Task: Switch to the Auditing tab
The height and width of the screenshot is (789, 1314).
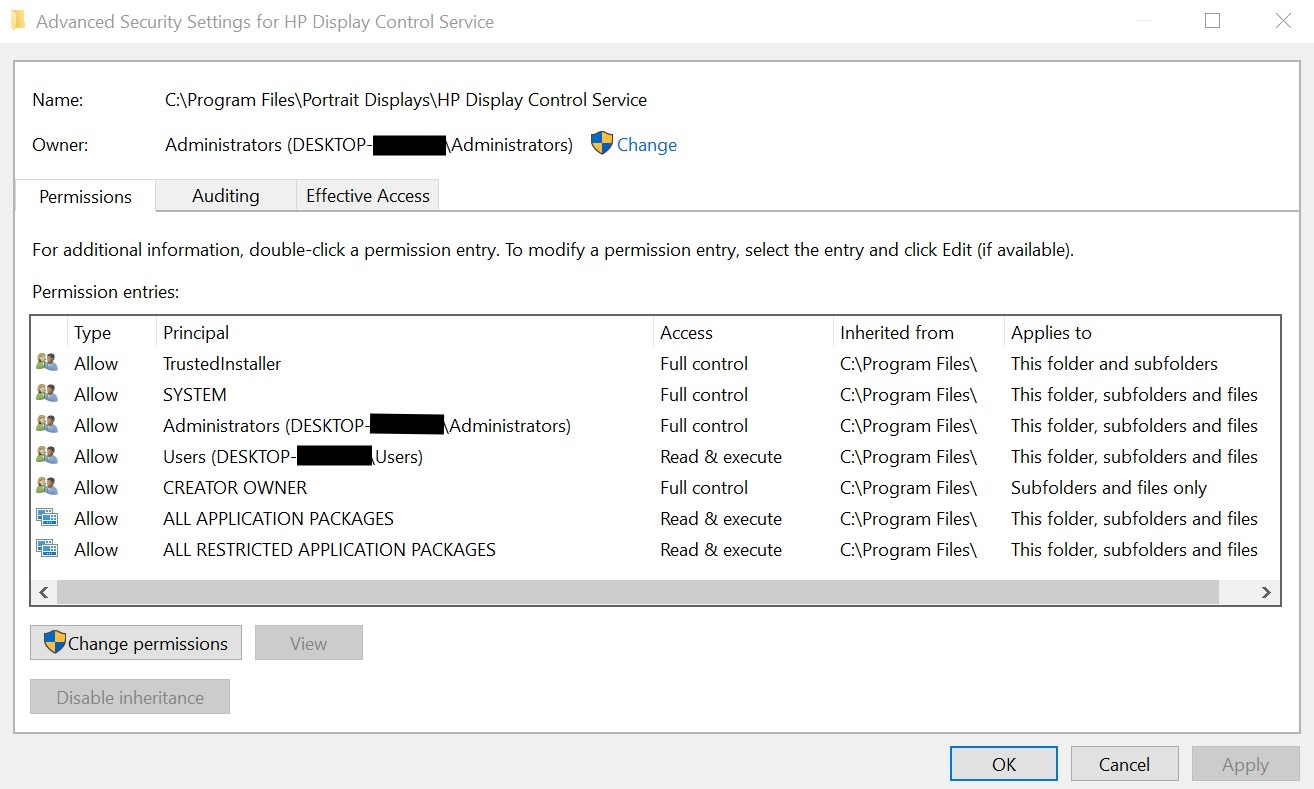Action: coord(225,196)
